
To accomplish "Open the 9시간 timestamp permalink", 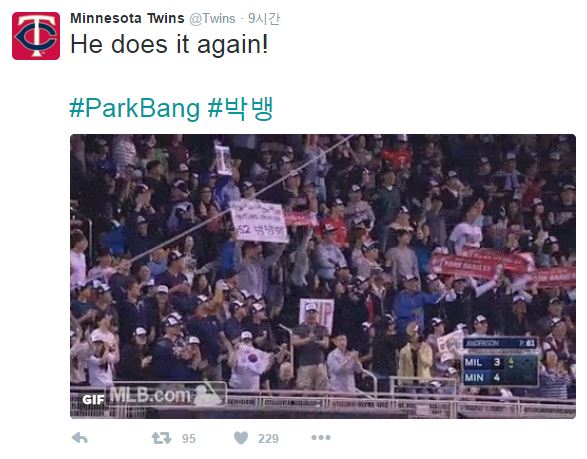I will tap(264, 18).
